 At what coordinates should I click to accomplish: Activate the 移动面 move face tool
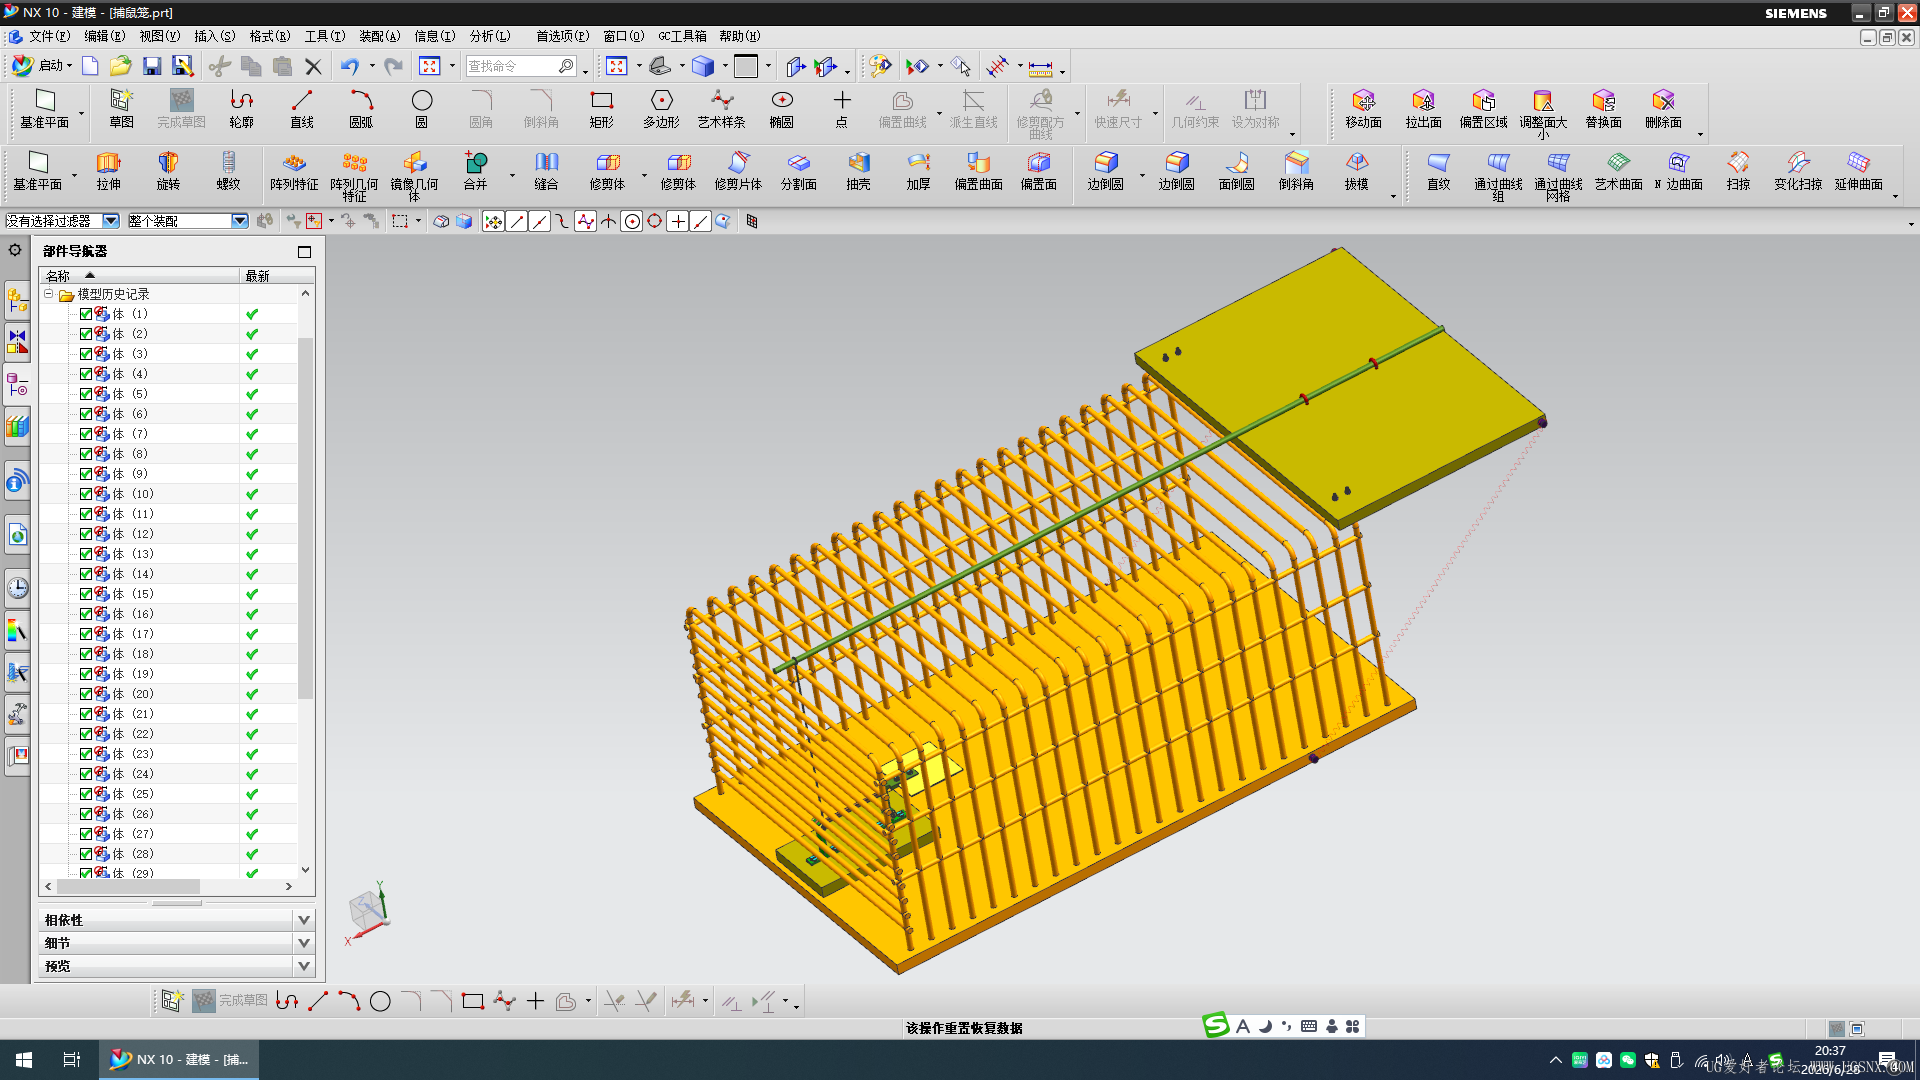[1363, 109]
